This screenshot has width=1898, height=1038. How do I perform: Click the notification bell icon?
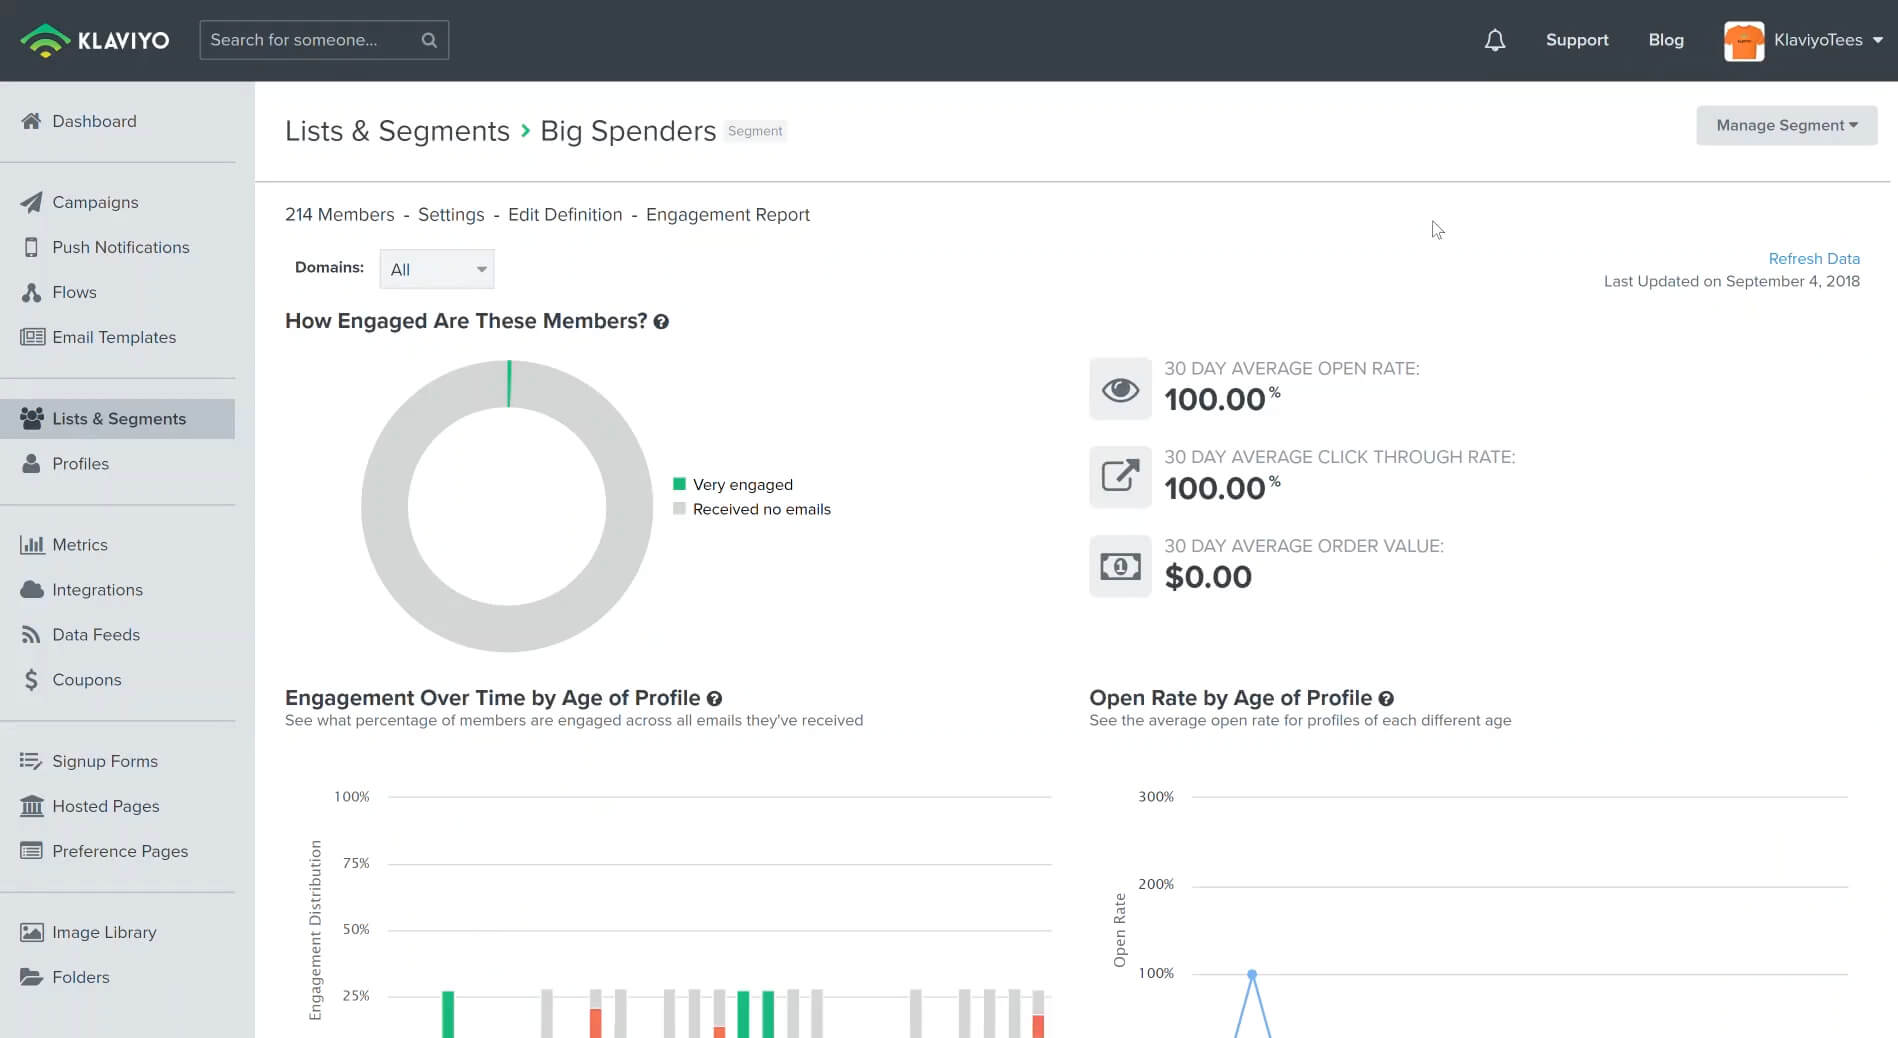(x=1494, y=40)
